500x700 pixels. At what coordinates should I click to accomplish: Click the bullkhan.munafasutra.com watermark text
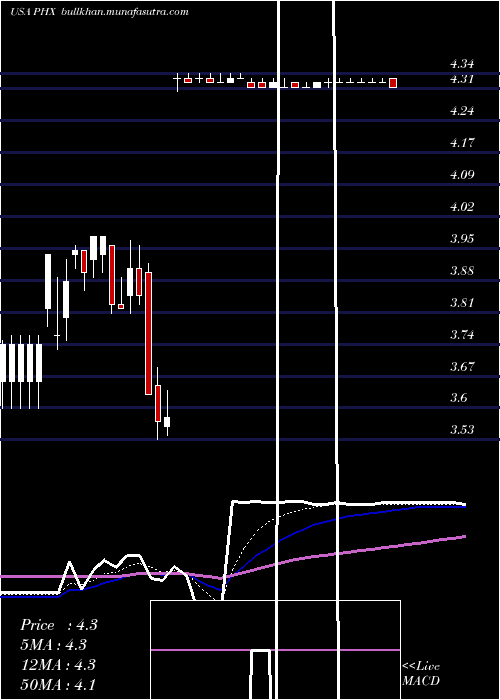pyautogui.click(x=124, y=12)
